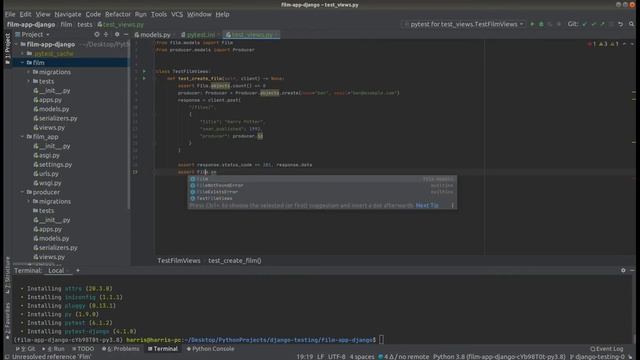The width and height of the screenshot is (640, 360).
Task: Click the error count indicator in editor
Action: pos(592,44)
